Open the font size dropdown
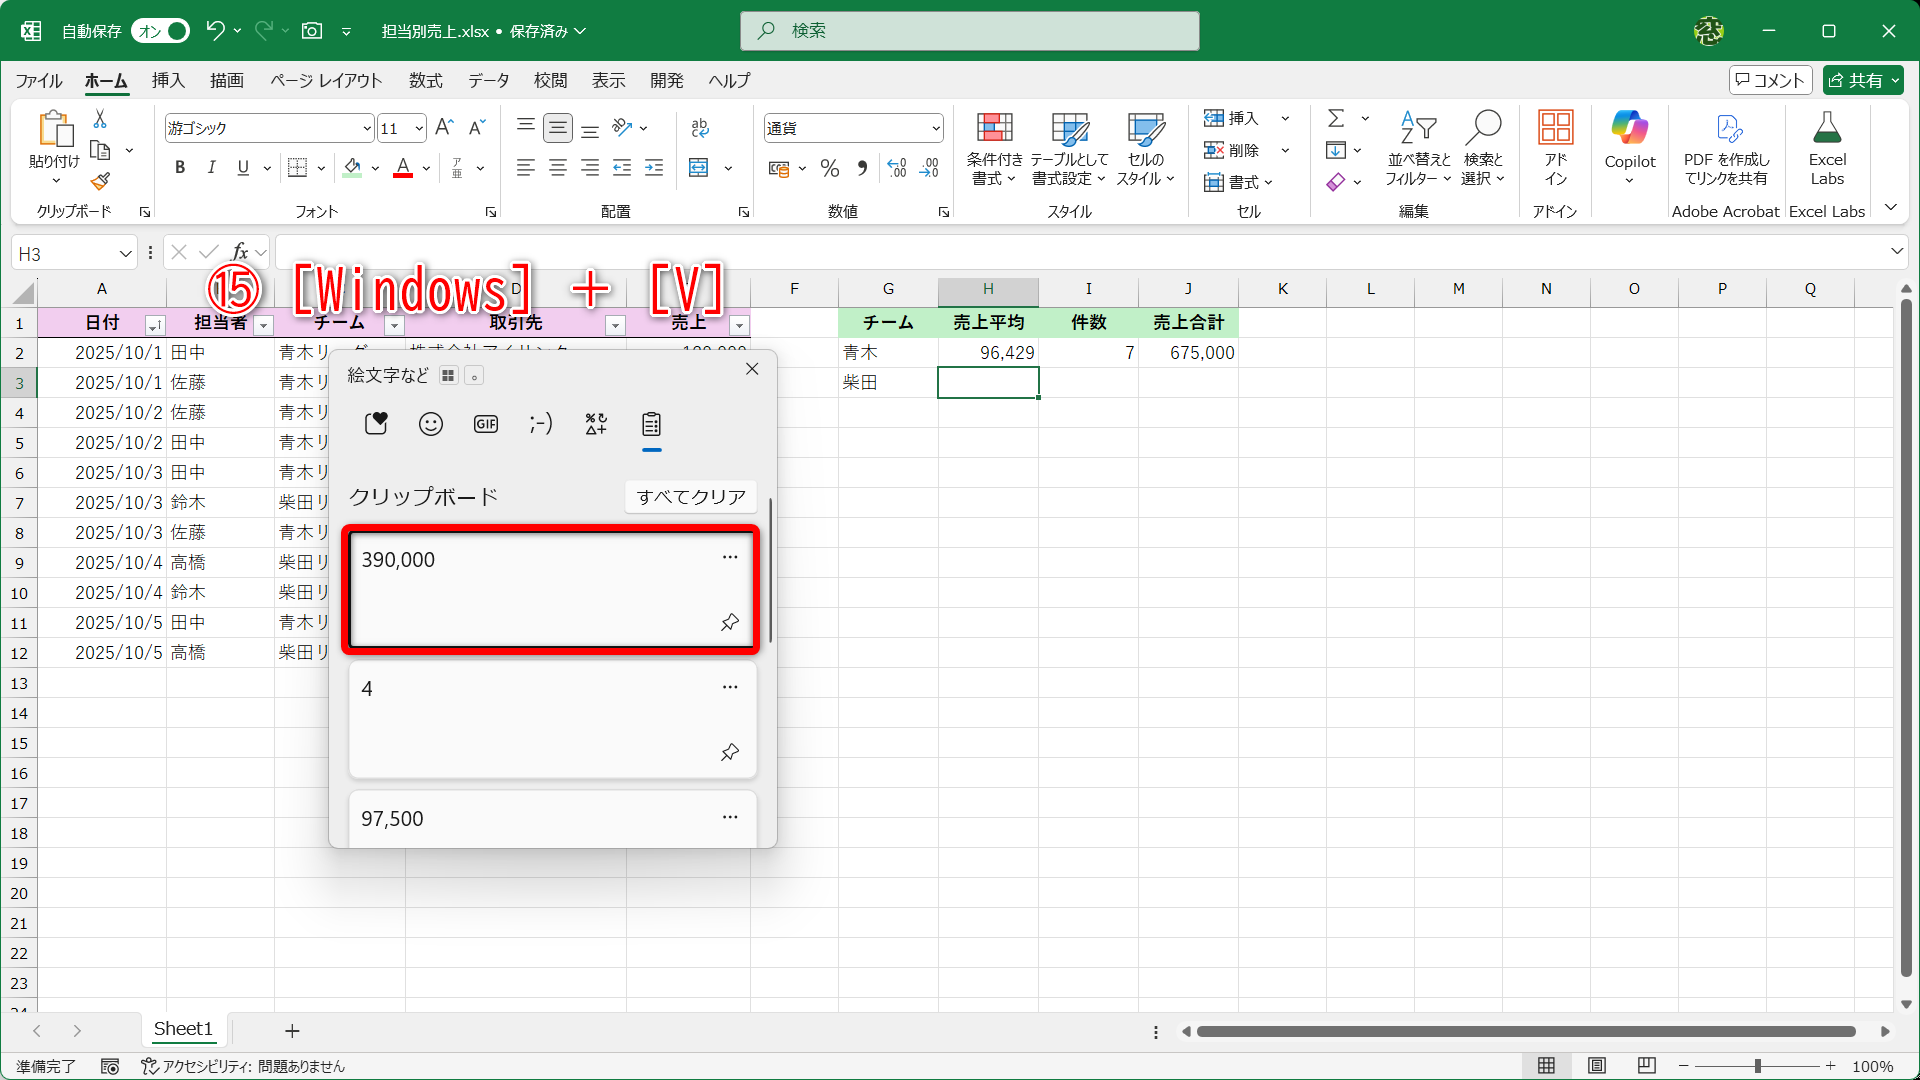This screenshot has height=1080, width=1920. click(420, 127)
